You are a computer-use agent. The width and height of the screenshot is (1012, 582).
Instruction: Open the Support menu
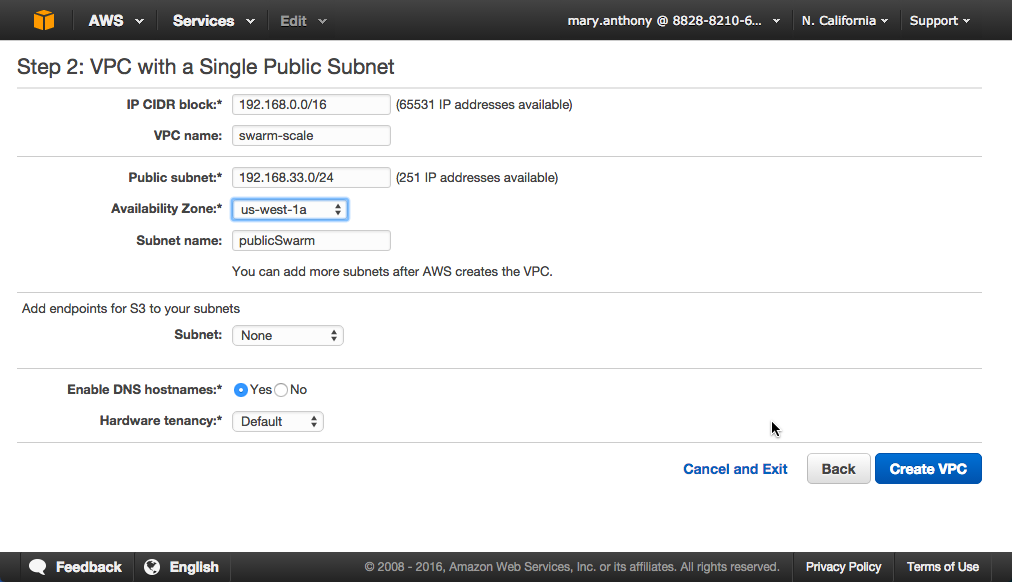tap(940, 21)
